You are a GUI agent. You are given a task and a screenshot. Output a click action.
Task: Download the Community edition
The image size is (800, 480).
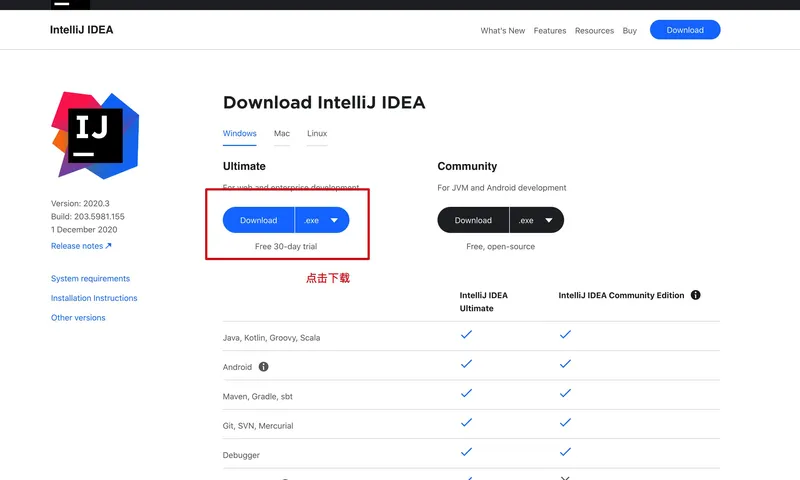[473, 220]
